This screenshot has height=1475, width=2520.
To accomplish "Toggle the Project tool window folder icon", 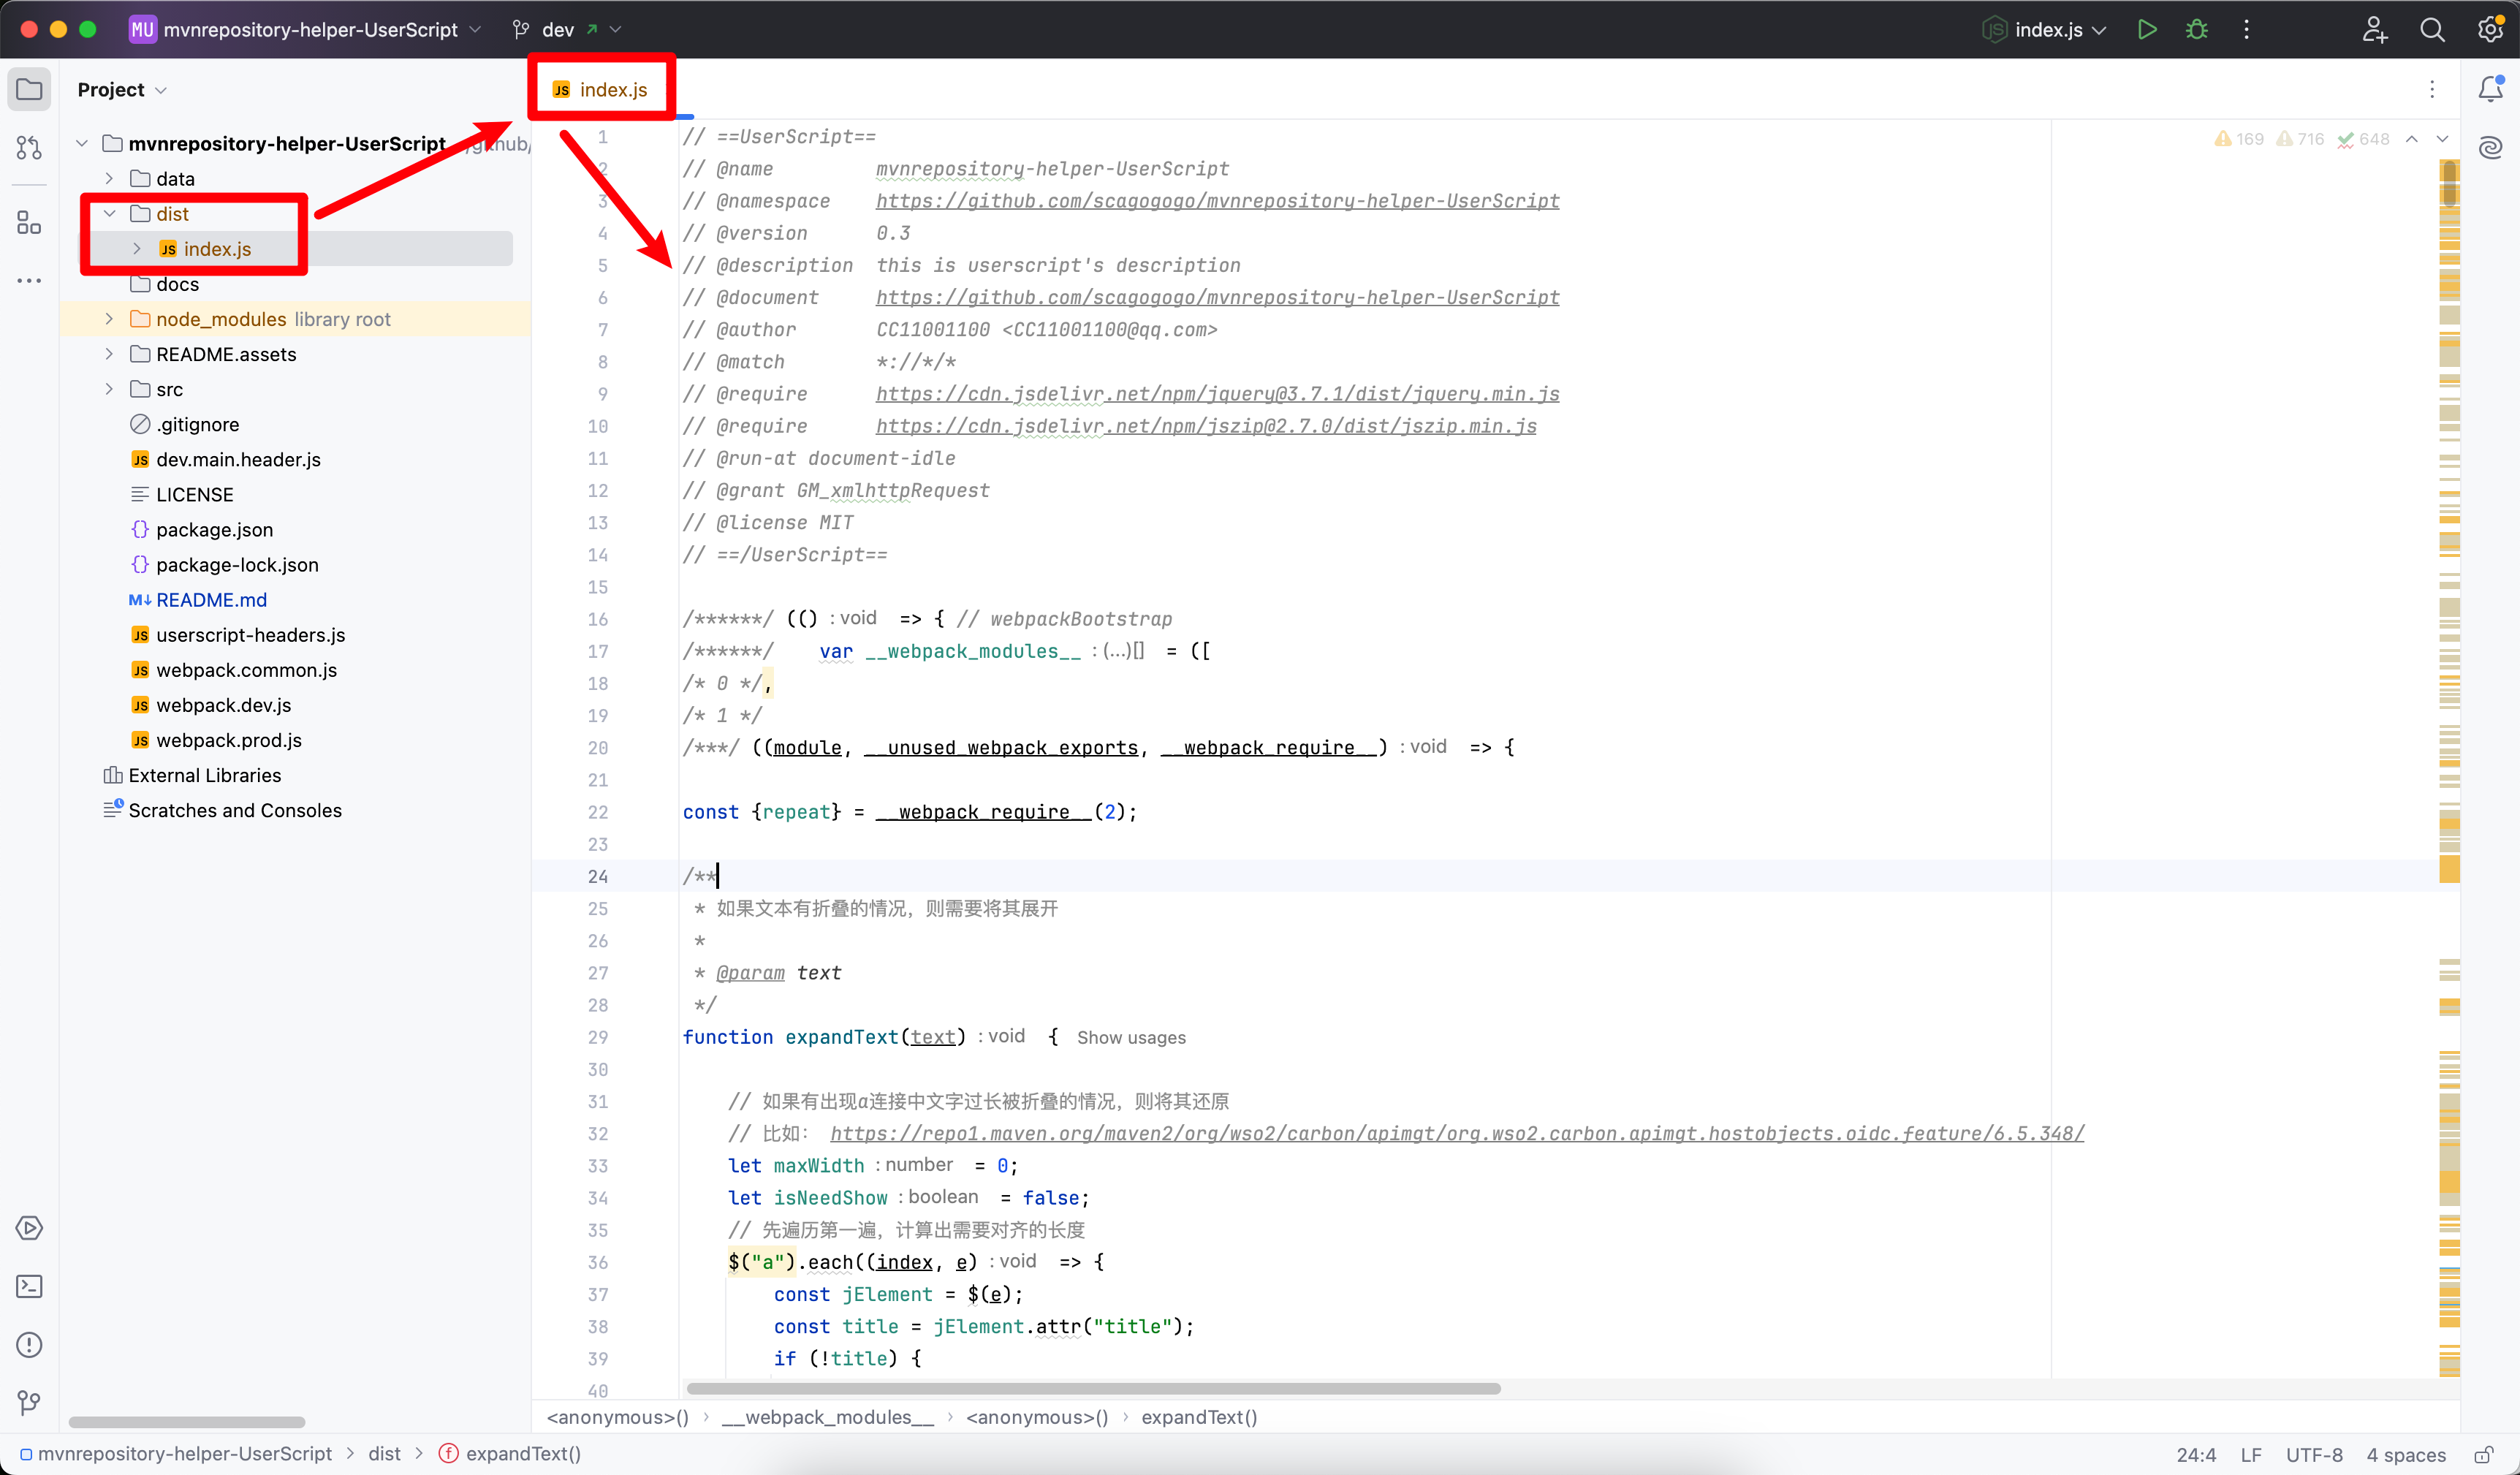I will (x=29, y=89).
